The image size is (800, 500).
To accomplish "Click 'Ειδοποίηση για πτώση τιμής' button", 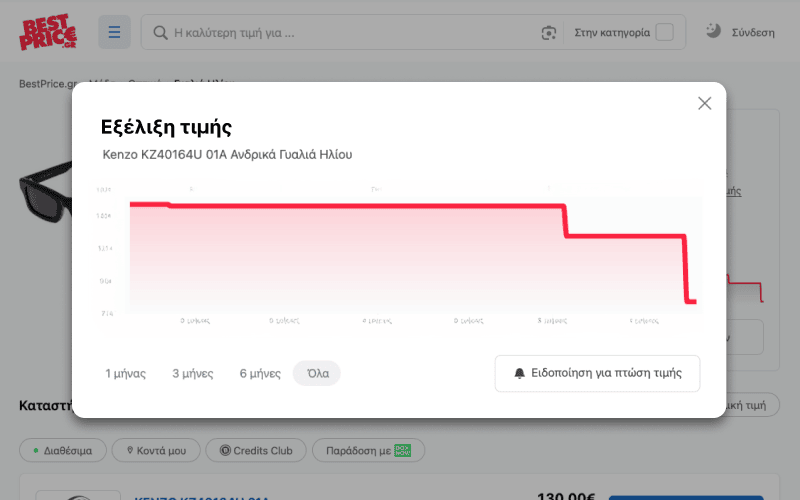I will [597, 373].
